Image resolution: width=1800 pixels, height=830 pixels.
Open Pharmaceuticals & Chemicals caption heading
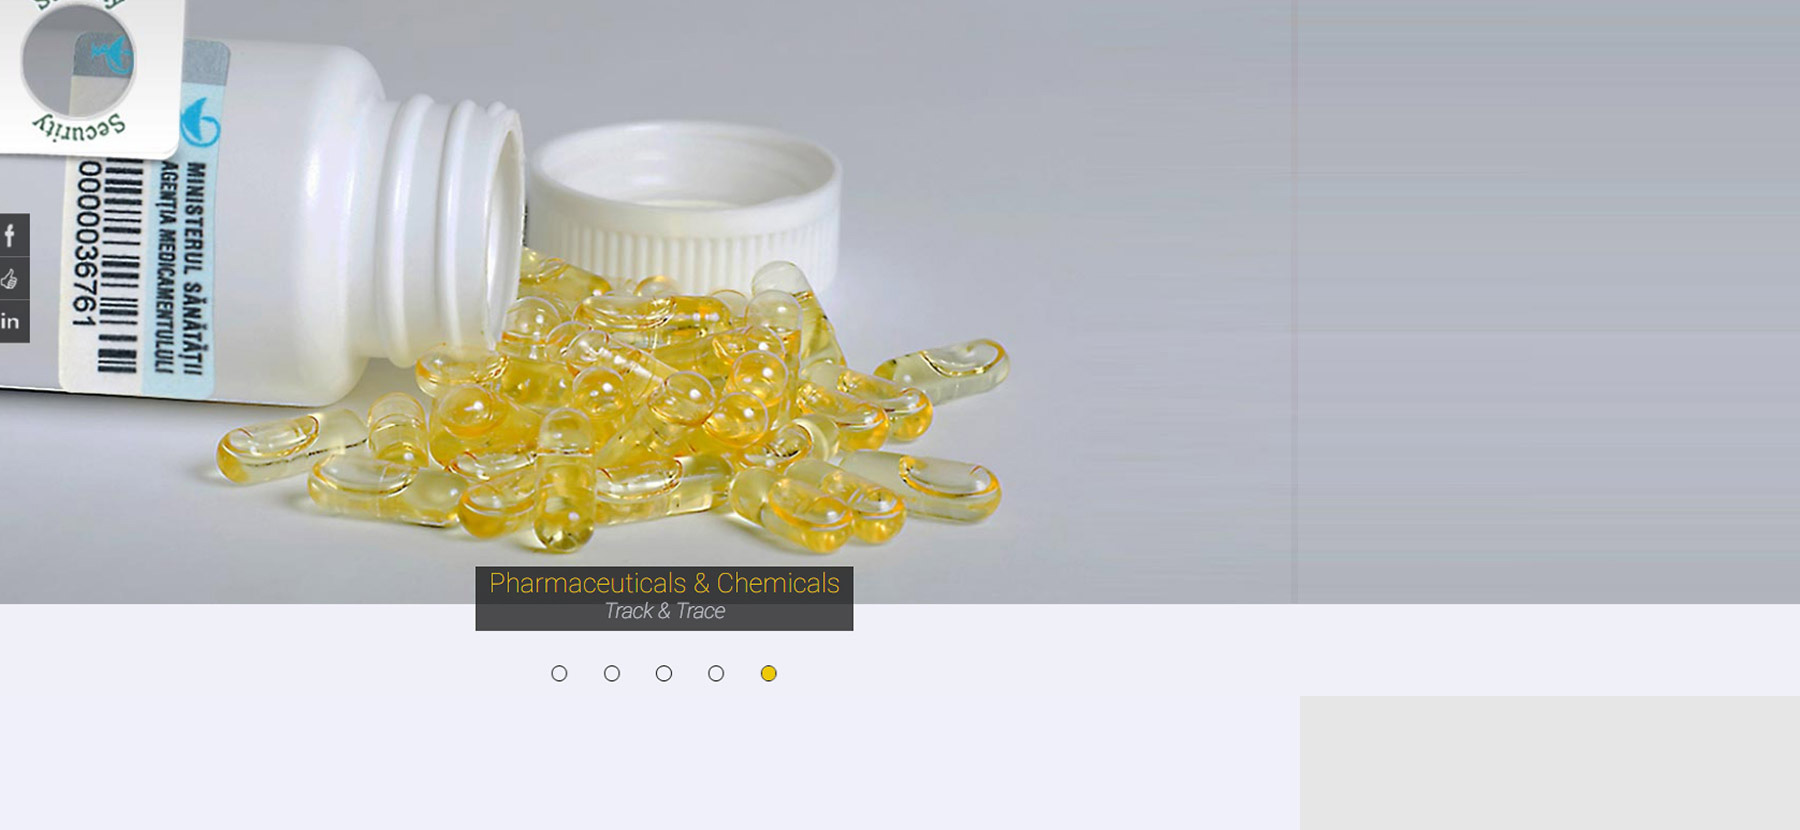[664, 583]
